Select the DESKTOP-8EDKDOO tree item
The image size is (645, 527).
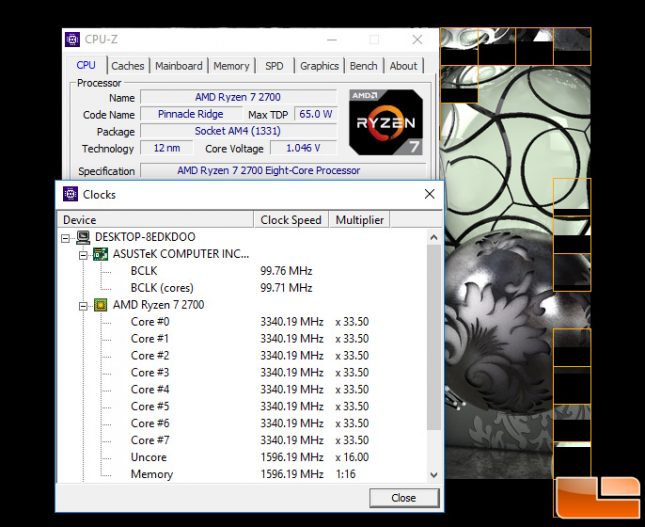click(x=145, y=237)
